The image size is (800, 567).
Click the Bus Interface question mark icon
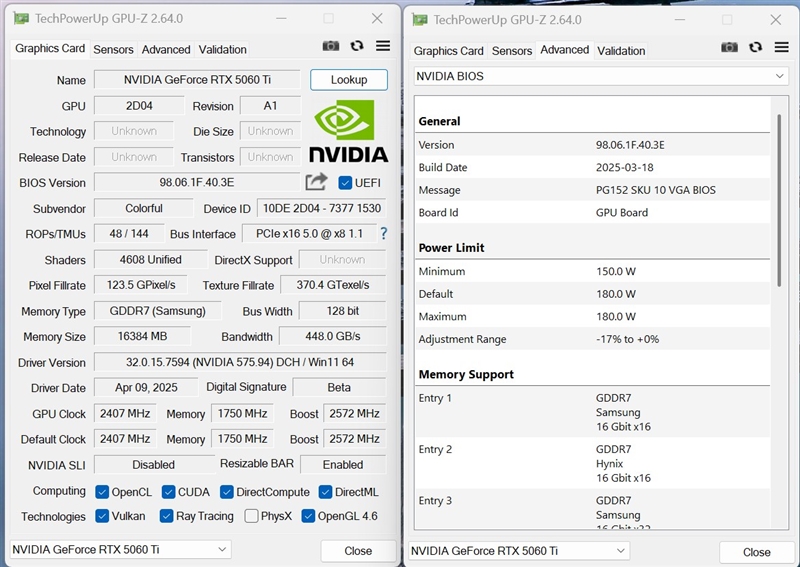(383, 233)
